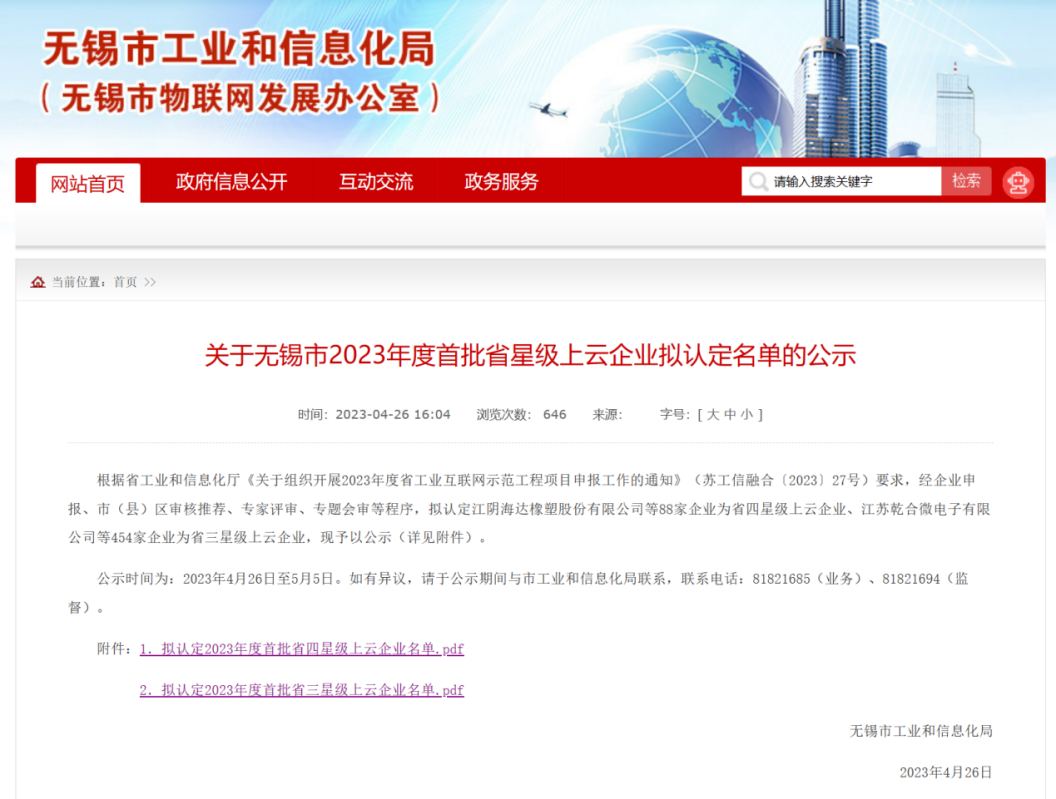Click the search magnifier icon
Screen dimensions: 1056x799
pyautogui.click(x=758, y=181)
